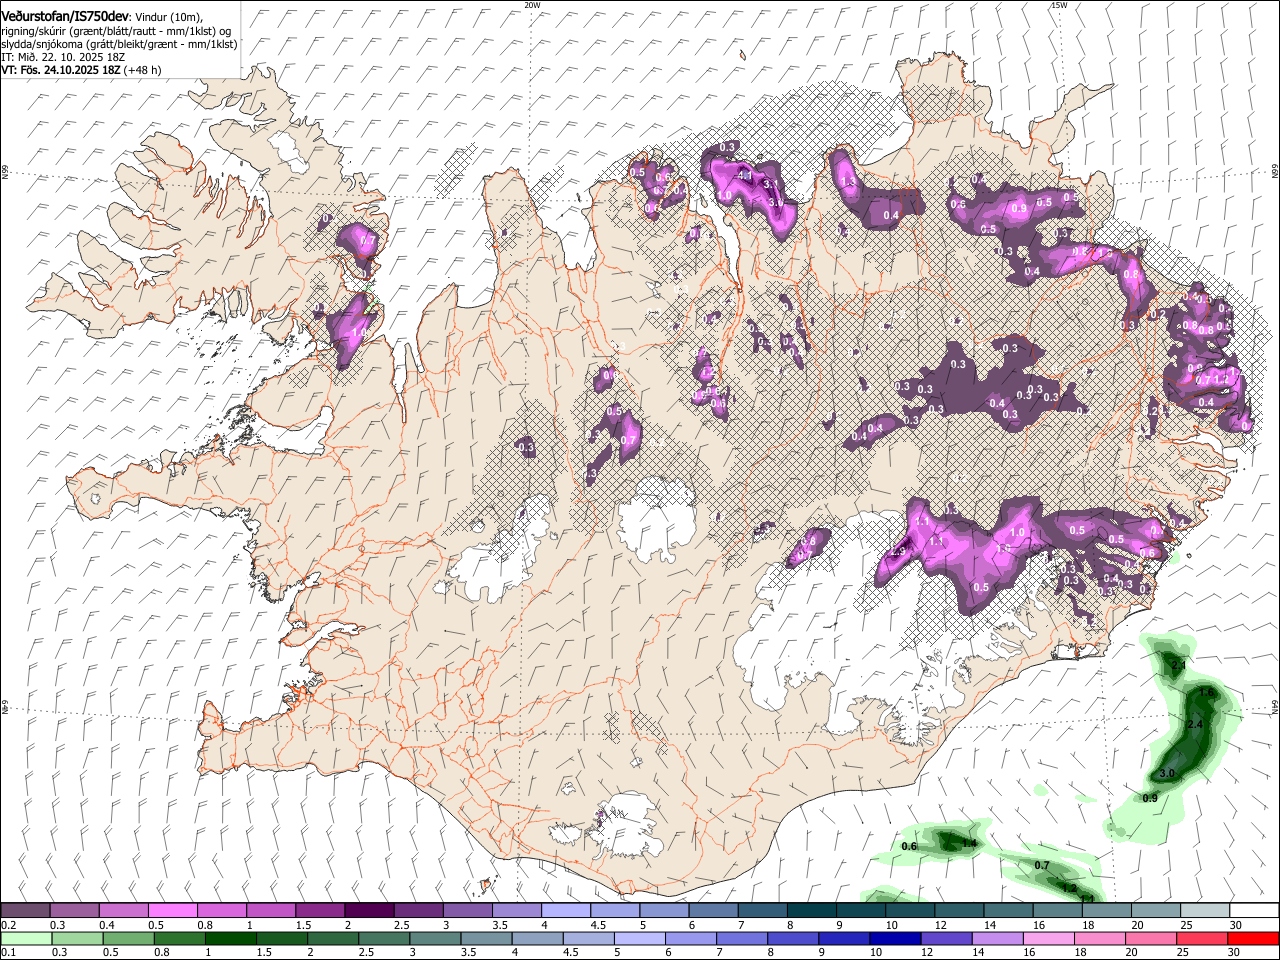Click the first dusky purple snow legend swatch
The width and height of the screenshot is (1280, 960).
point(25,911)
